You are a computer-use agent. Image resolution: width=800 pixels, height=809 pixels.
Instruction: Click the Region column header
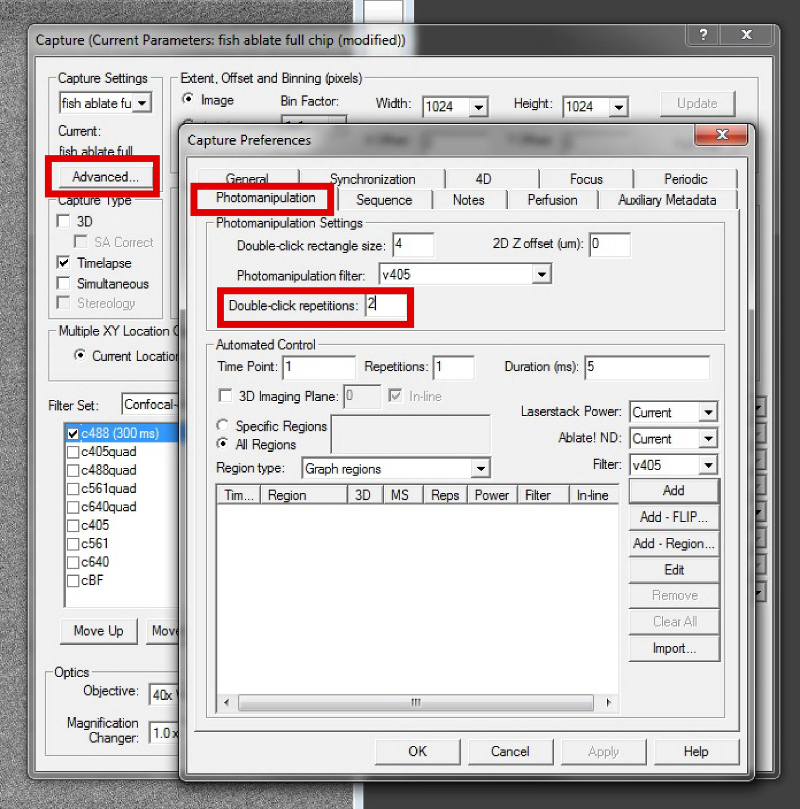[304, 495]
